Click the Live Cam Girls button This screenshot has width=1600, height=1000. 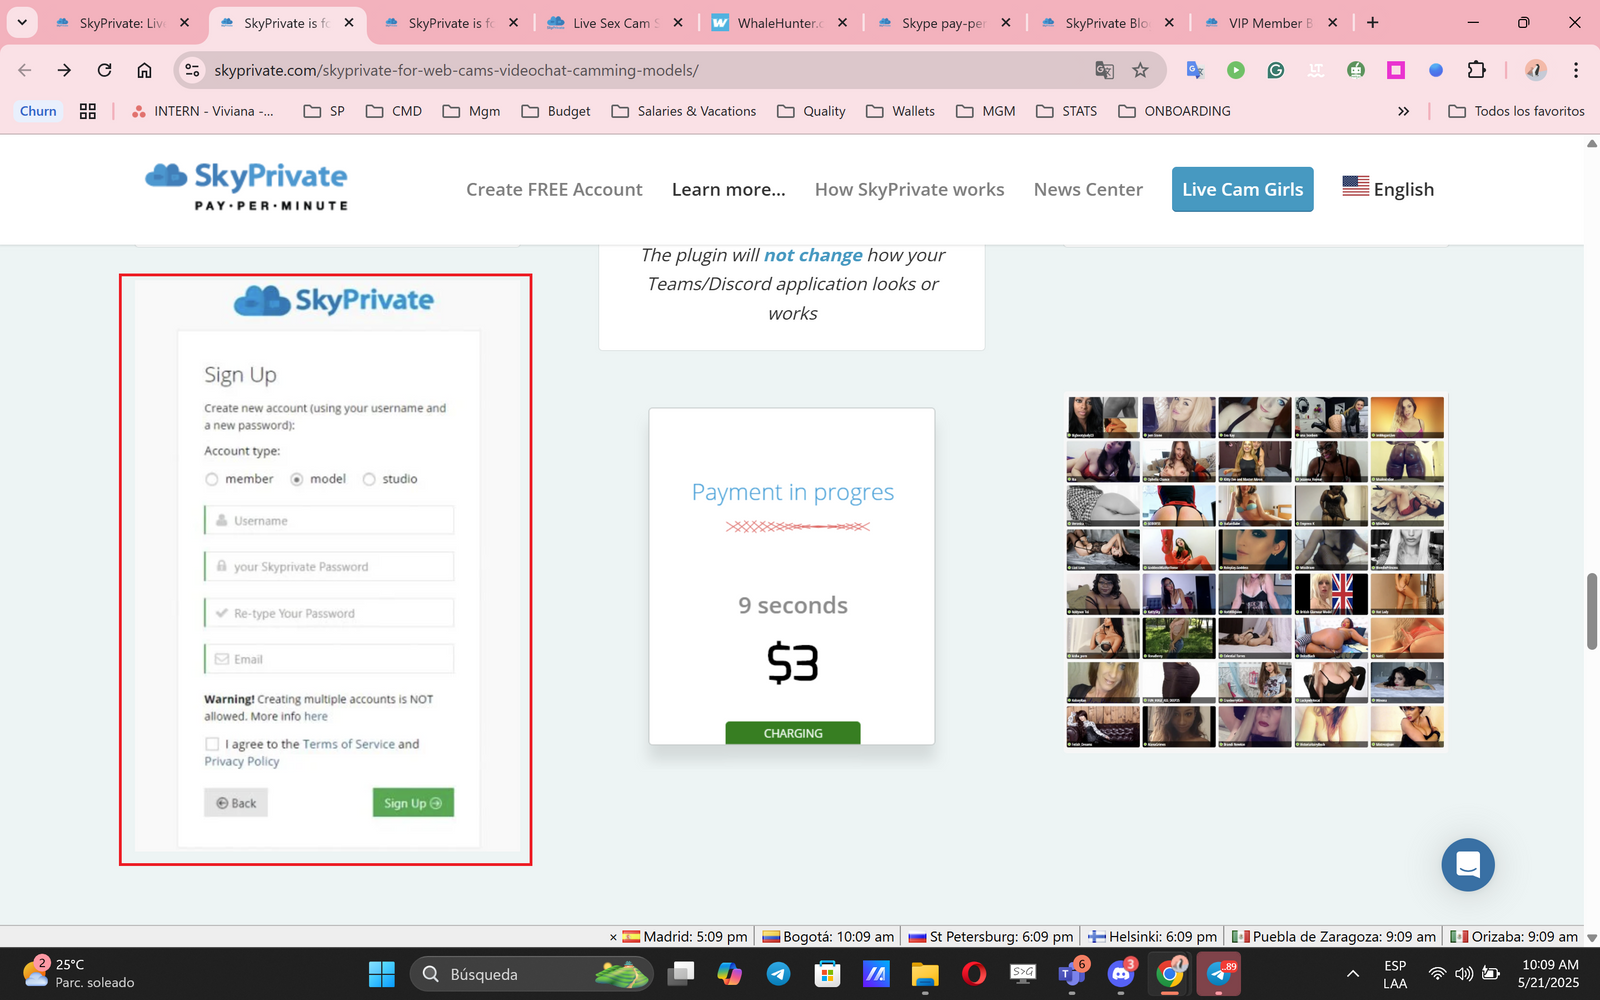click(x=1243, y=189)
